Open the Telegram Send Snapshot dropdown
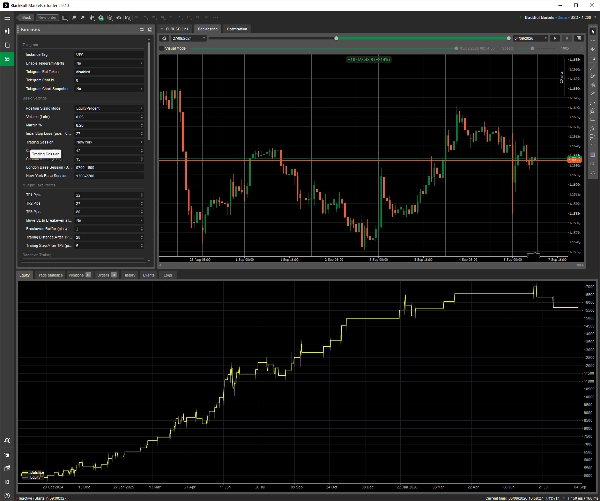Image resolution: width=600 pixels, height=501 pixels. (109, 88)
